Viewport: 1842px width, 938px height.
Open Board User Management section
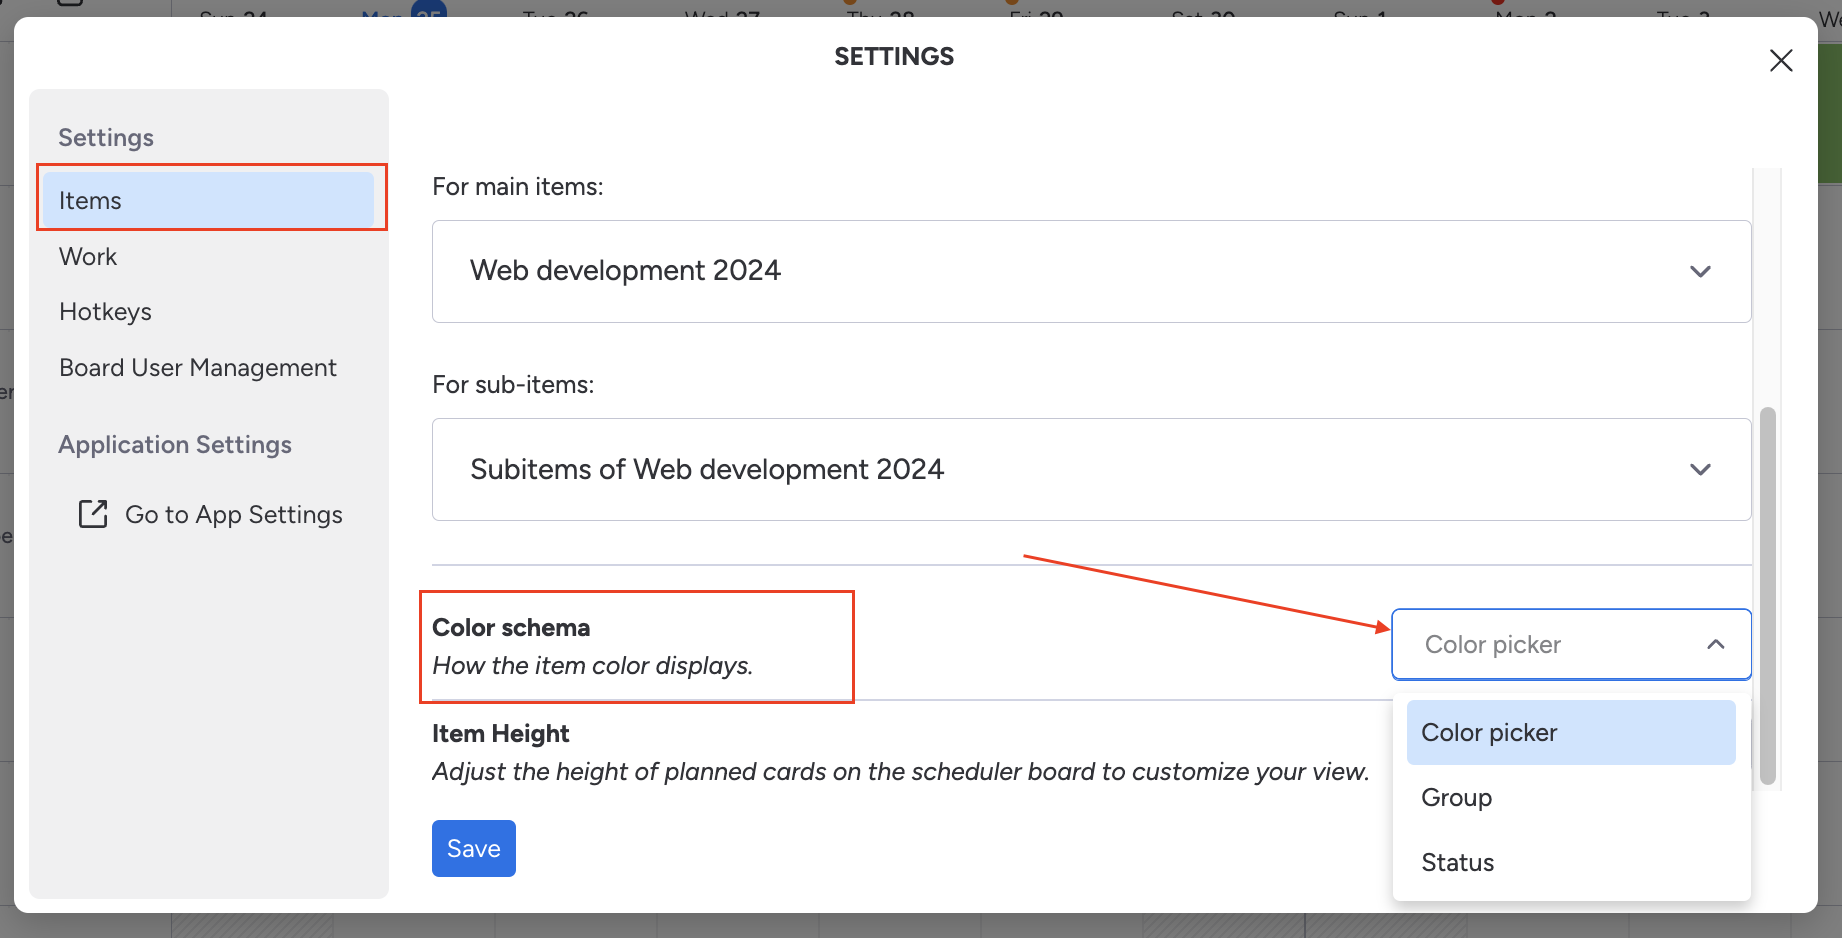click(x=198, y=368)
